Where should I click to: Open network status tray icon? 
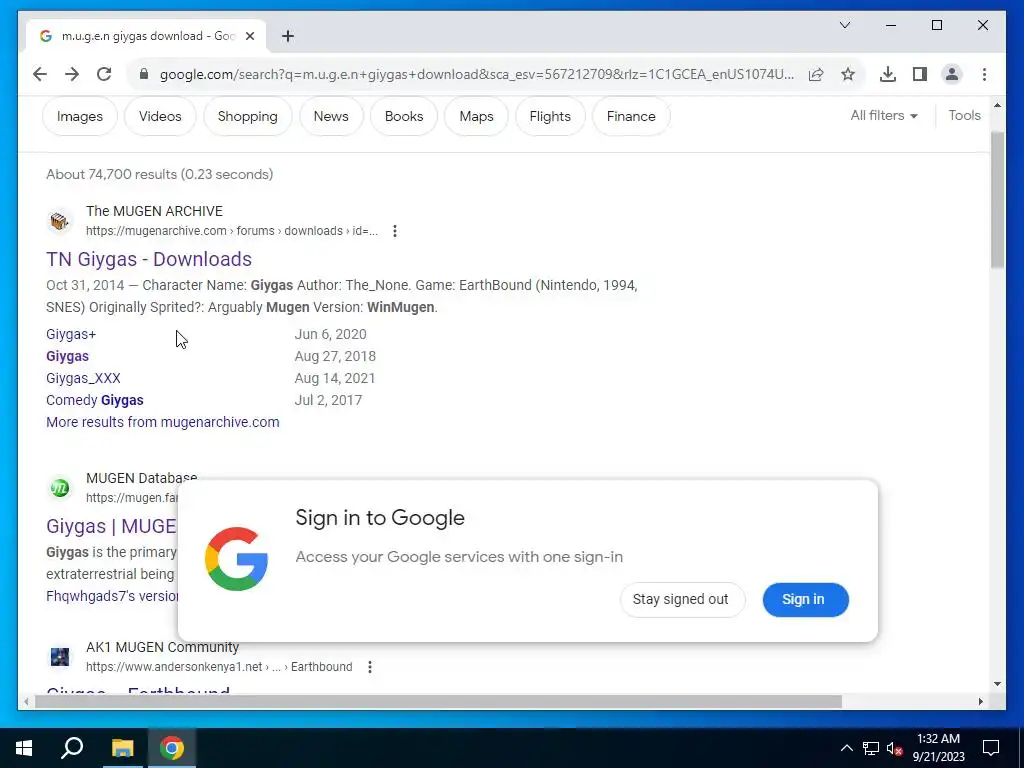tap(871, 748)
